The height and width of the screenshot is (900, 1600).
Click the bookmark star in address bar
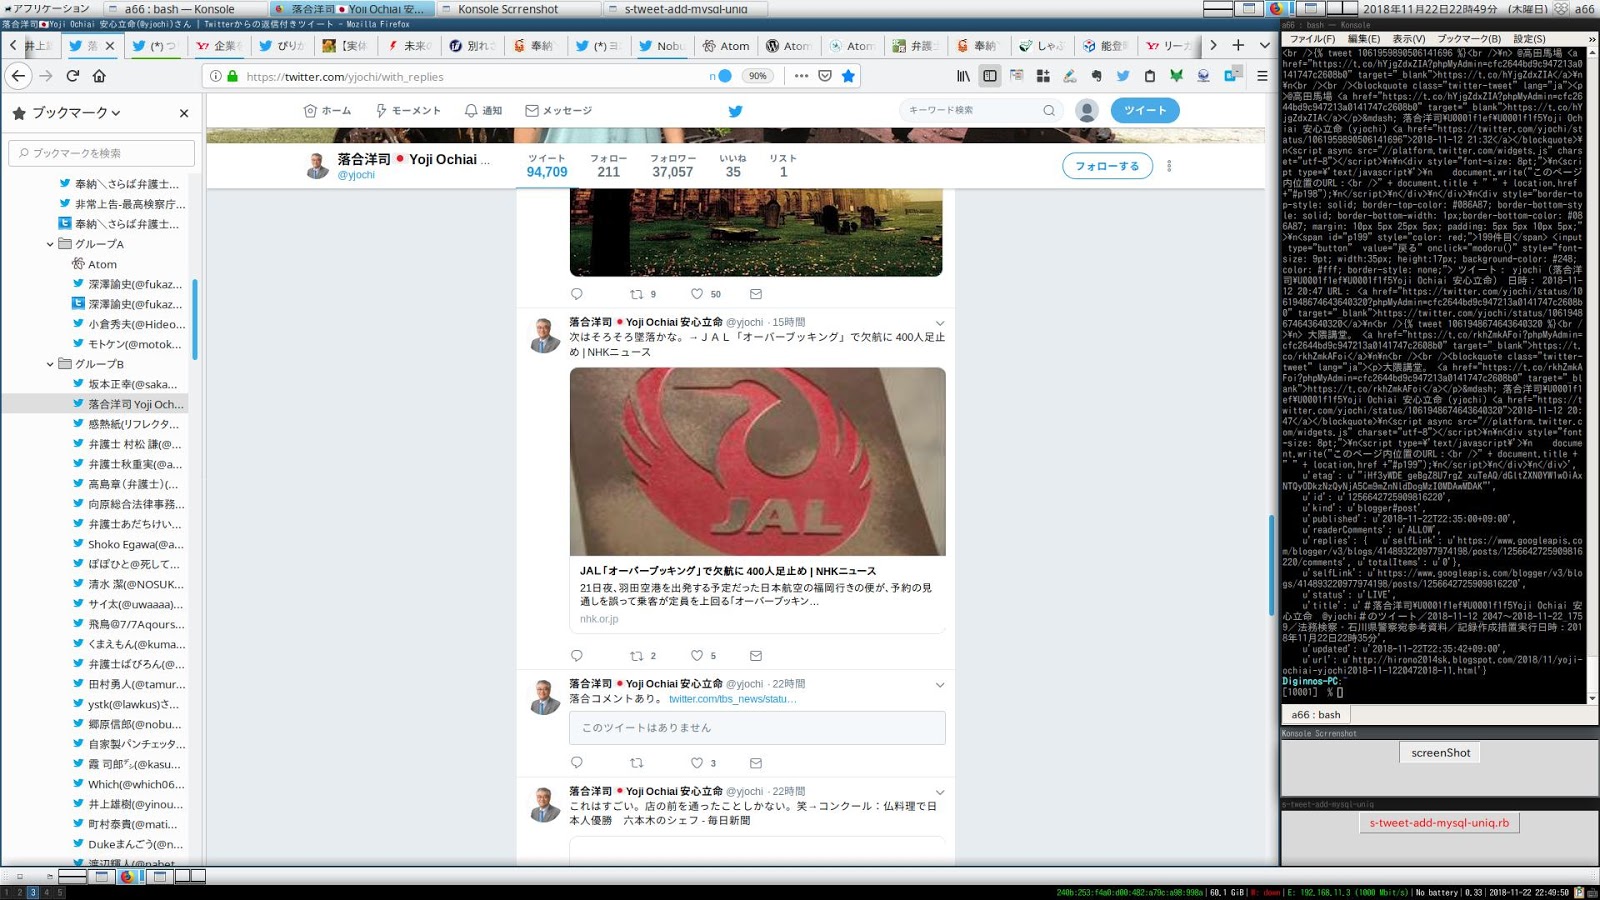(848, 76)
